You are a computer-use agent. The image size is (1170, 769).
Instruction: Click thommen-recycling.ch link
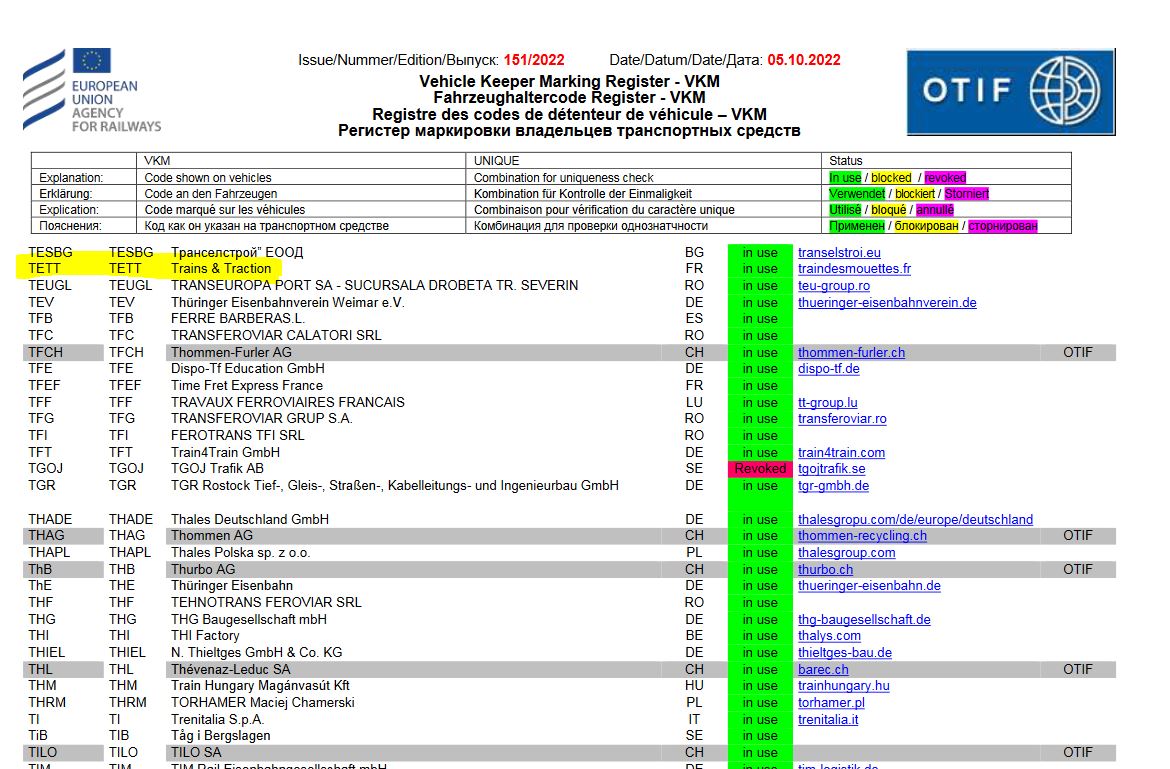coord(862,536)
